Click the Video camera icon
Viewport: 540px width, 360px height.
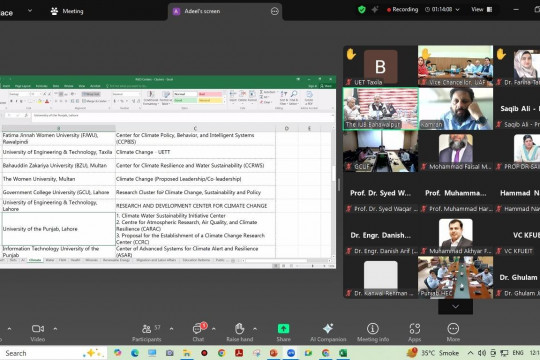coord(38,329)
